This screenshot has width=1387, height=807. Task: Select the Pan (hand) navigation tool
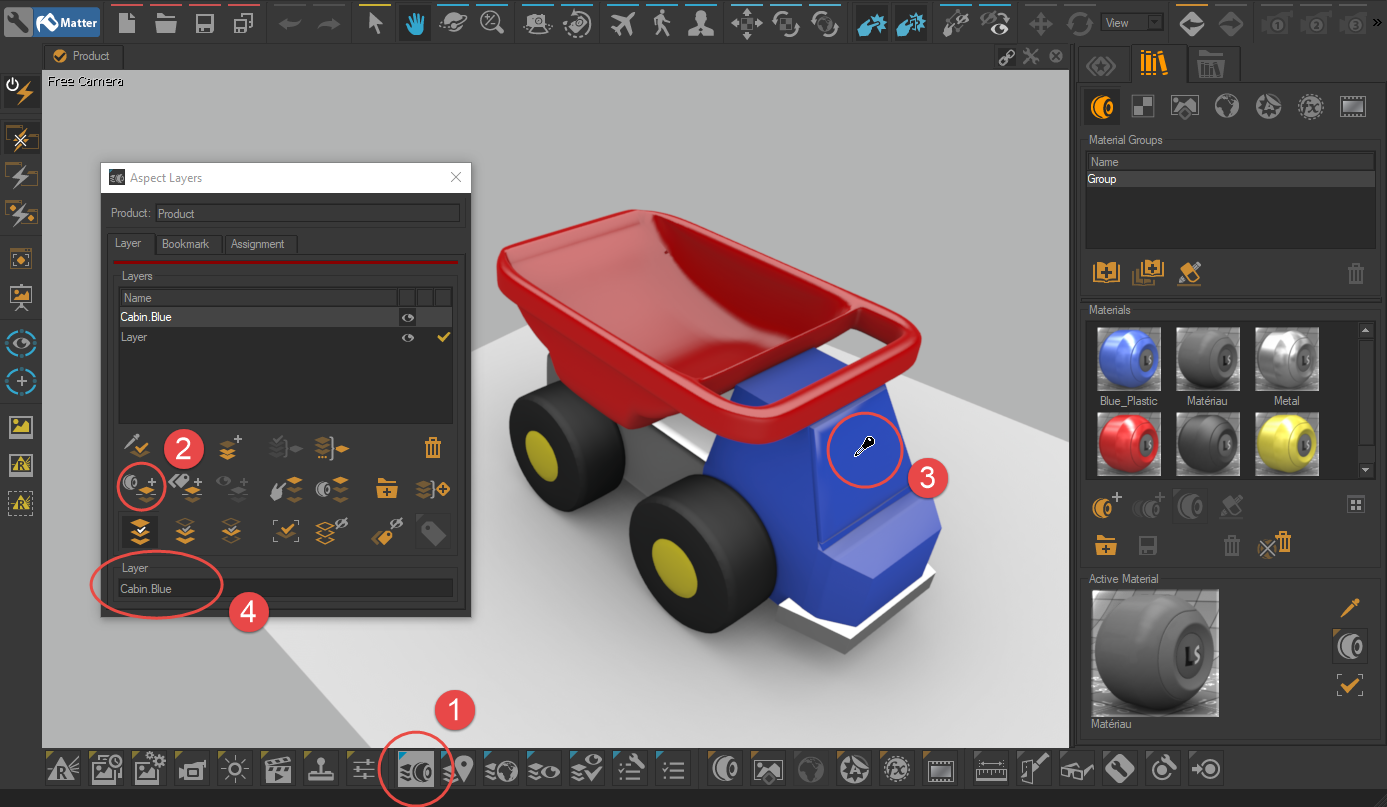pos(413,22)
